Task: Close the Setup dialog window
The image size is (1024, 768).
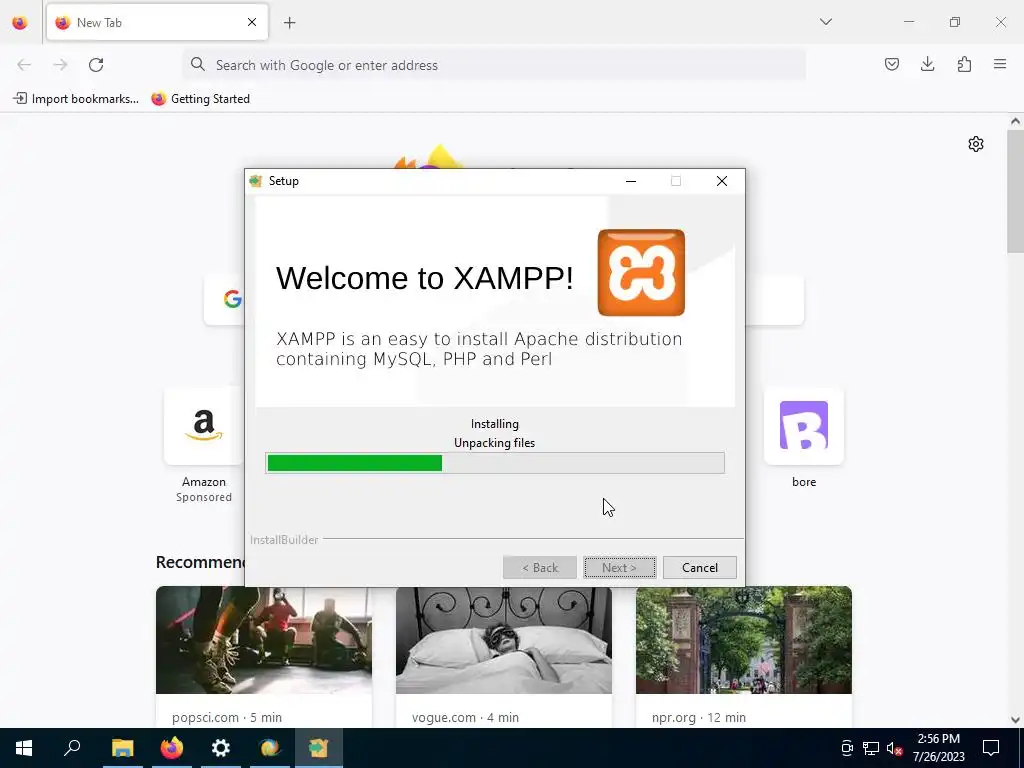Action: [722, 181]
